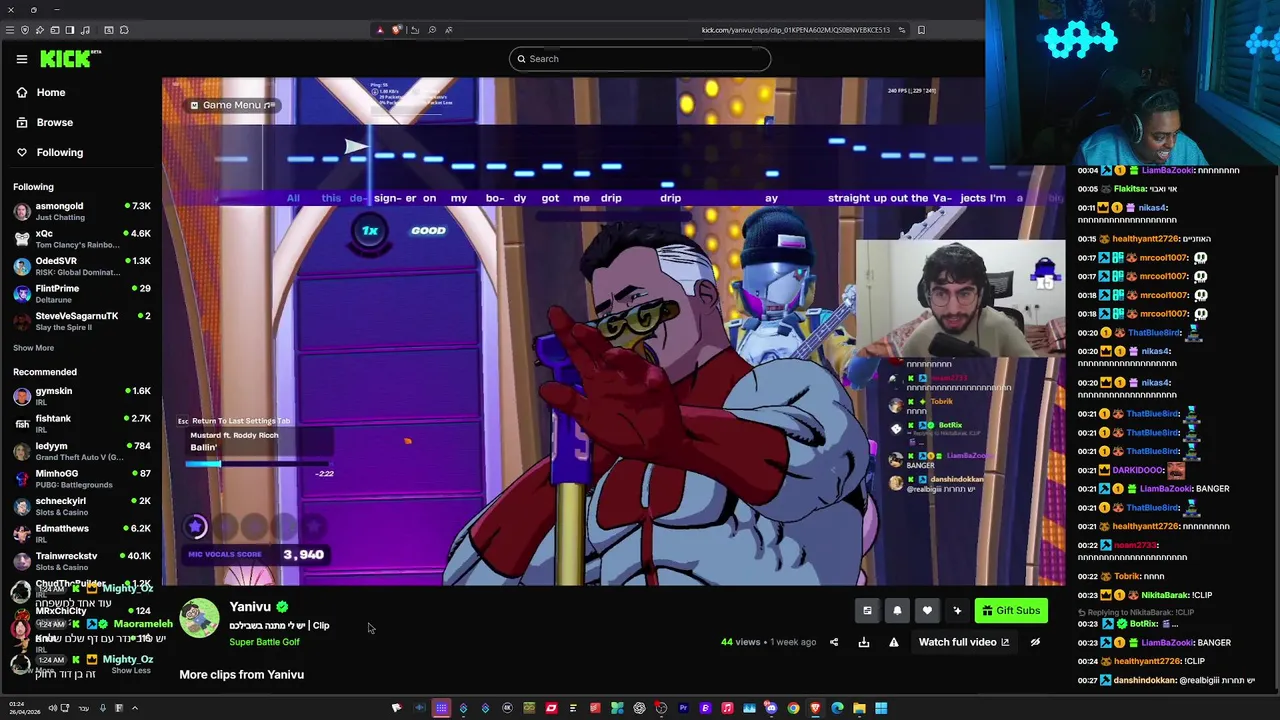Open asmongold's channel in Following

click(81, 211)
